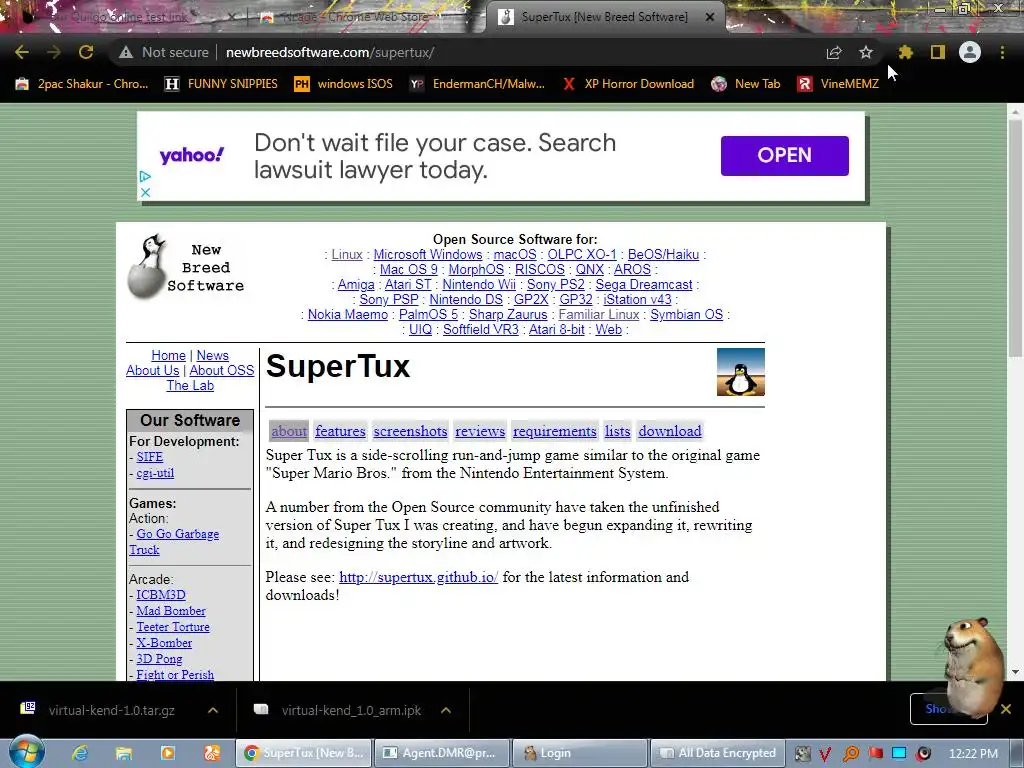Screen dimensions: 1024x768
Task: Open the Chrome profile avatar
Action: 970,52
